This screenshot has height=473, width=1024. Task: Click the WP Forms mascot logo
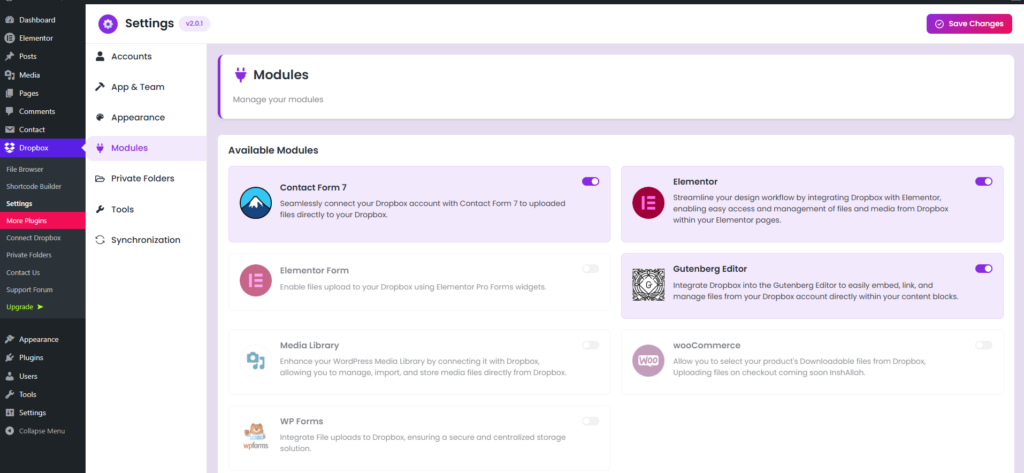255,437
